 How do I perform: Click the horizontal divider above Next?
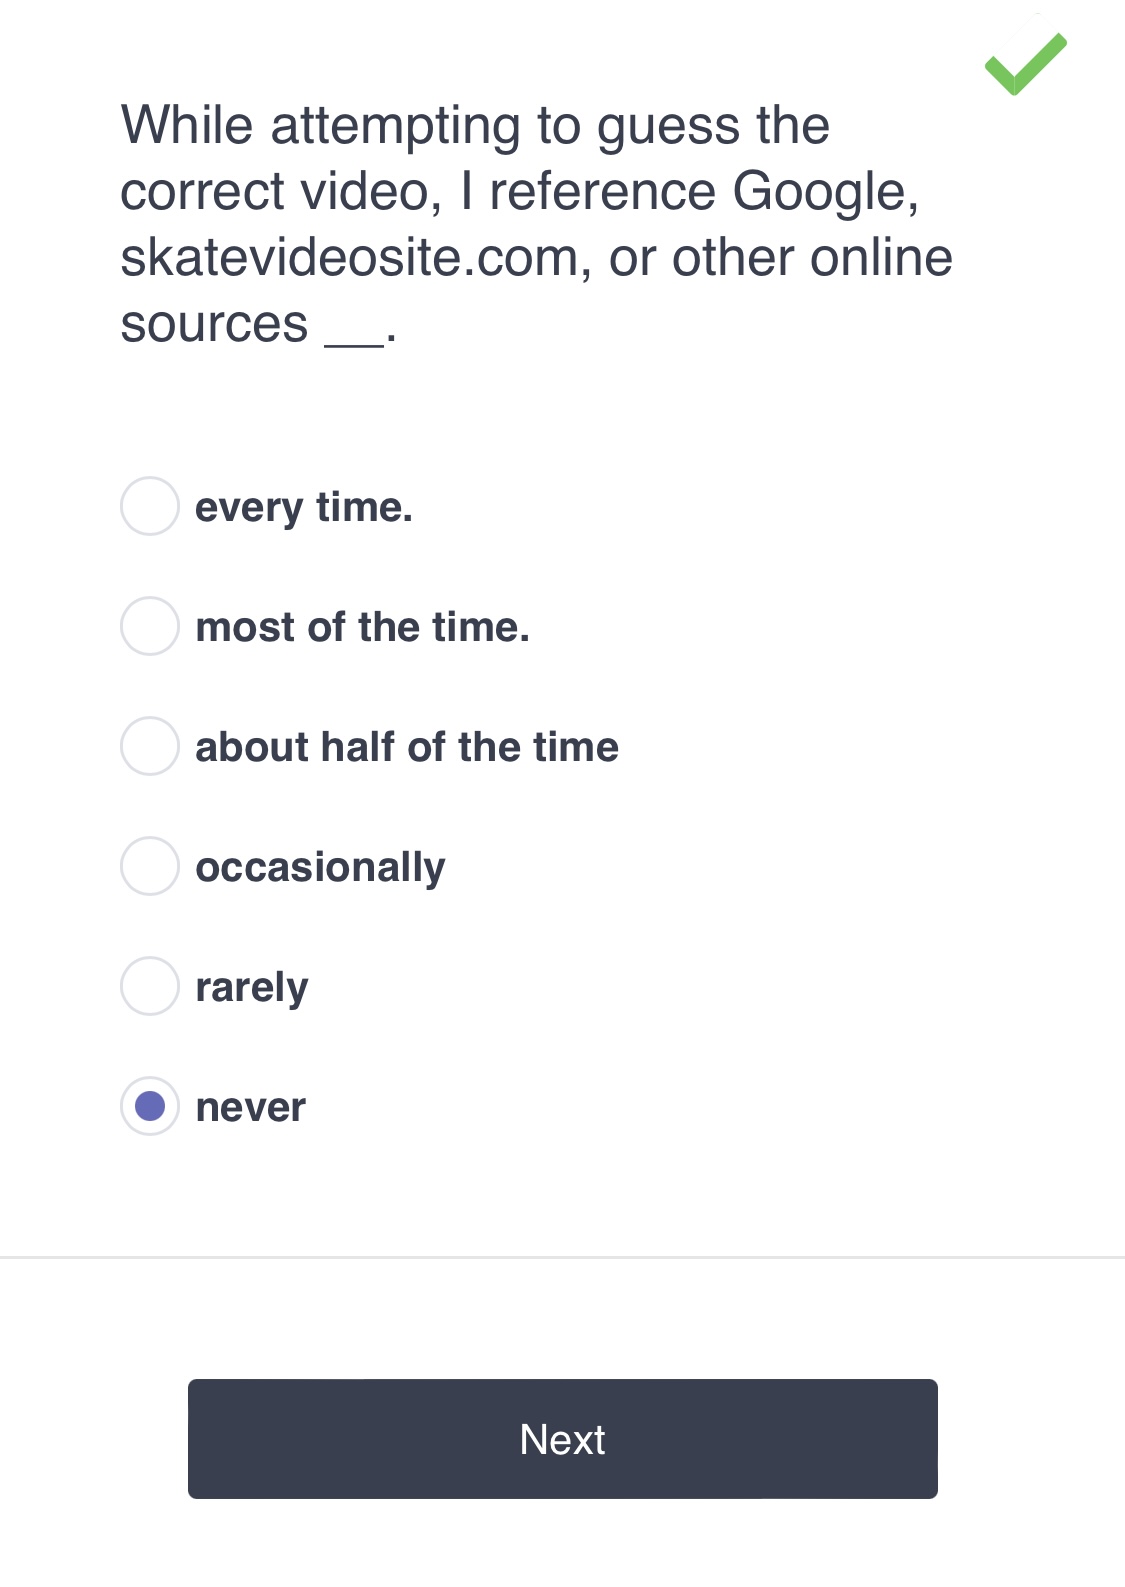pyautogui.click(x=562, y=1257)
